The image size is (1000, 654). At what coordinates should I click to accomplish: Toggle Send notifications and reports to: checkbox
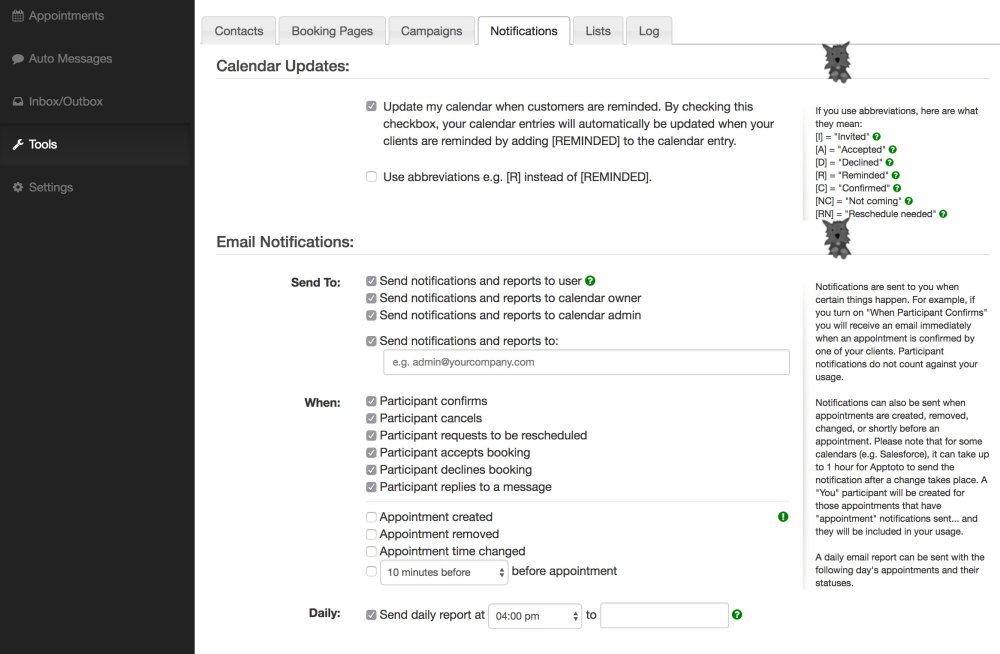click(371, 341)
